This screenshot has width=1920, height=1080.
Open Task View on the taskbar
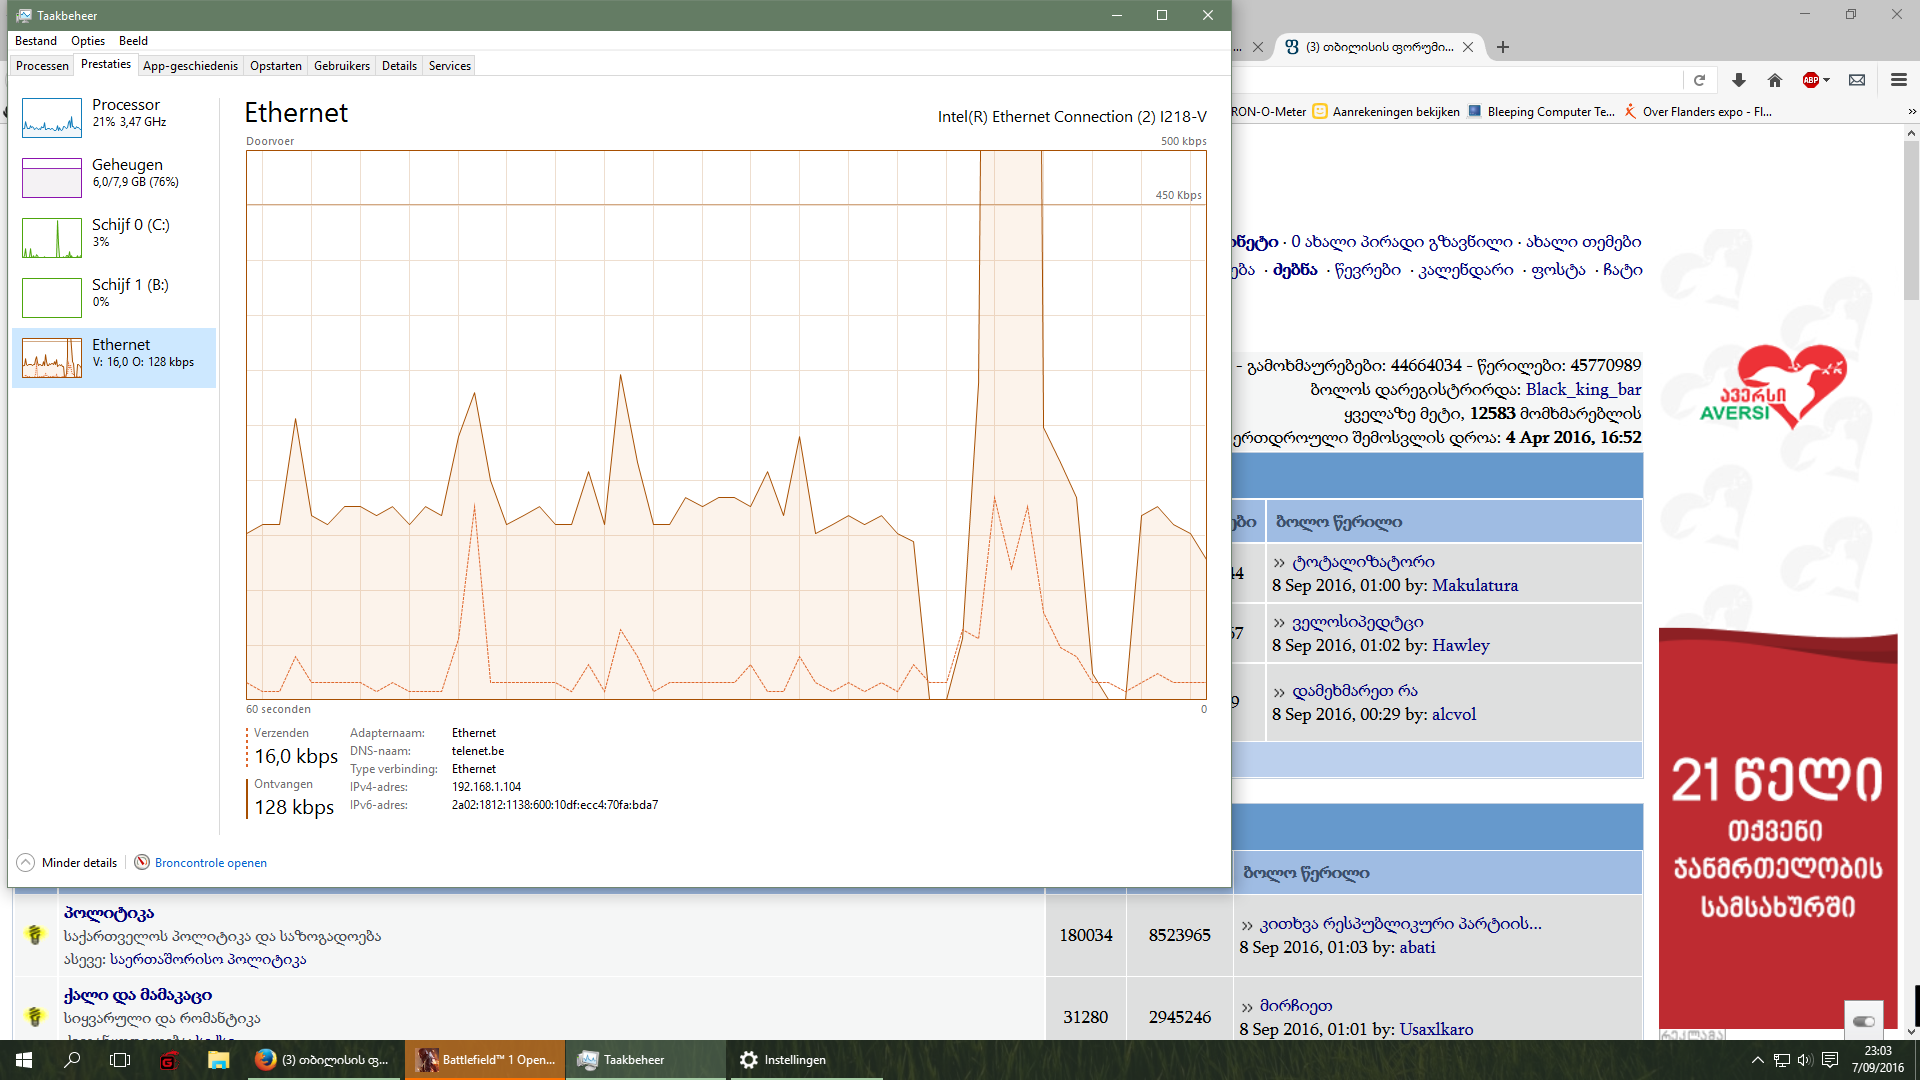coord(120,1060)
